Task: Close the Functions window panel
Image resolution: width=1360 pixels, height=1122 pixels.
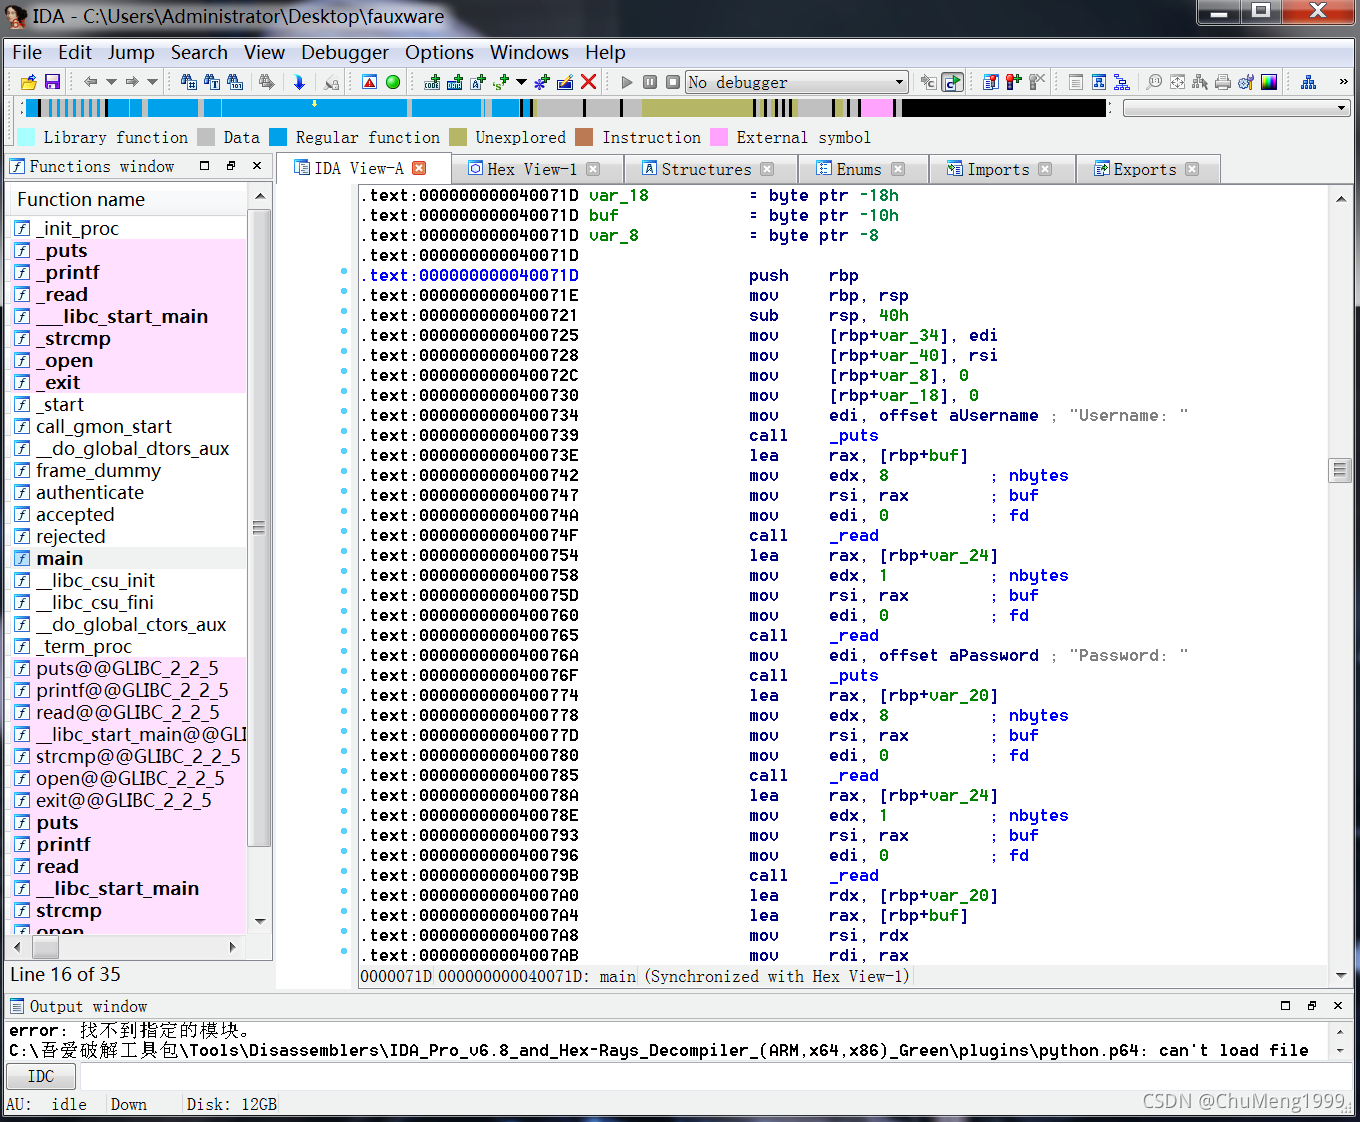Action: click(257, 166)
